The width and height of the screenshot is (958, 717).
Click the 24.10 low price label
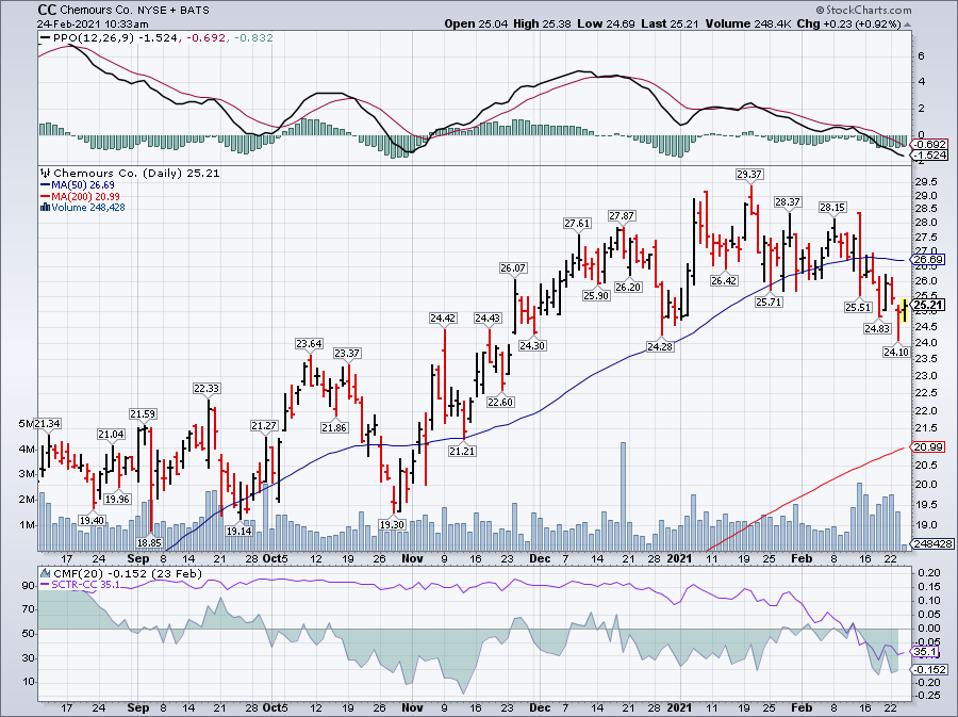(x=896, y=352)
